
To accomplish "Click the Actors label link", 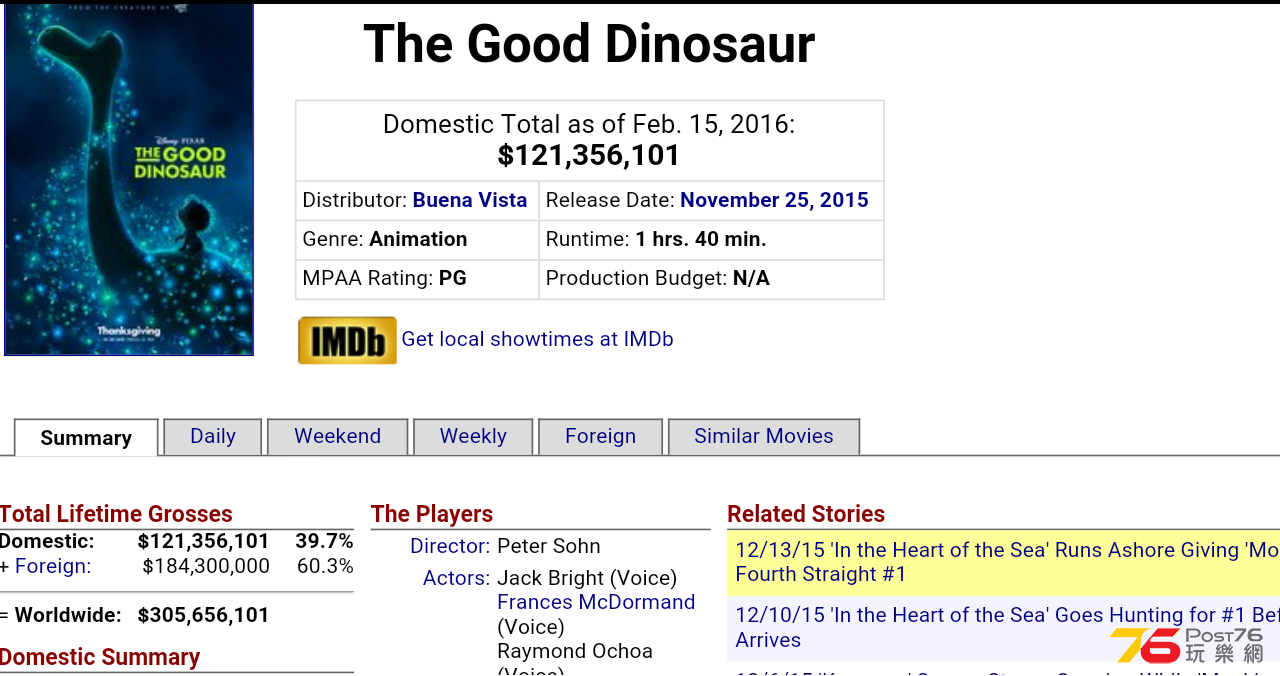I will [x=457, y=578].
